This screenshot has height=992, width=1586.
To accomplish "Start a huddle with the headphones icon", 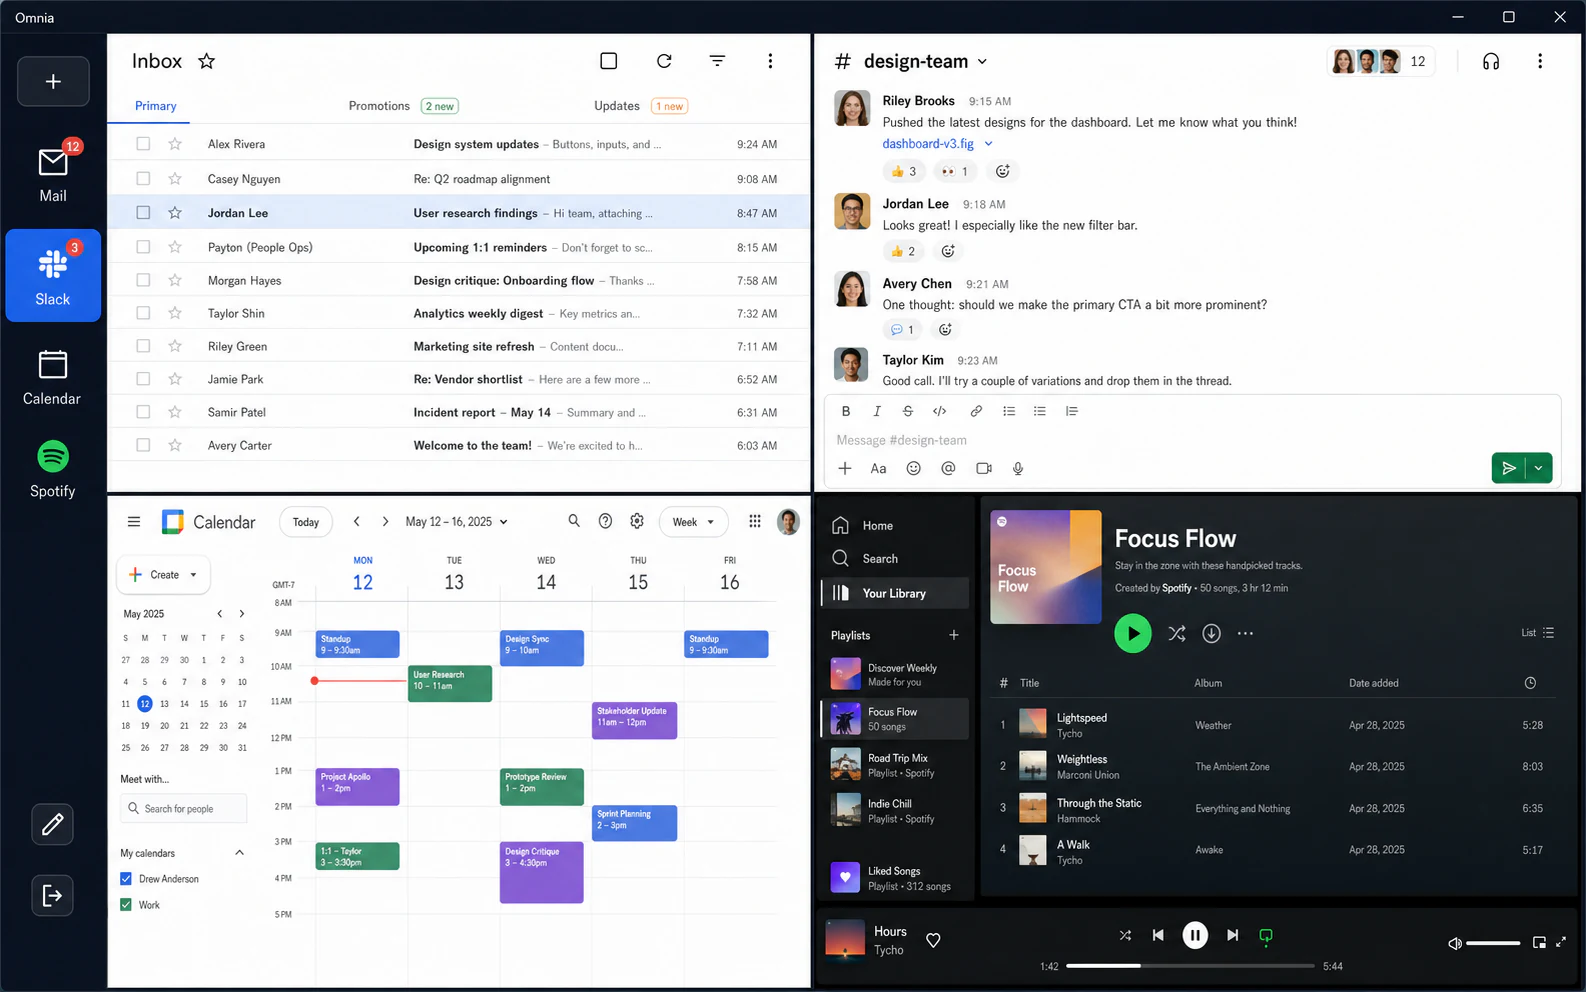I will point(1491,61).
